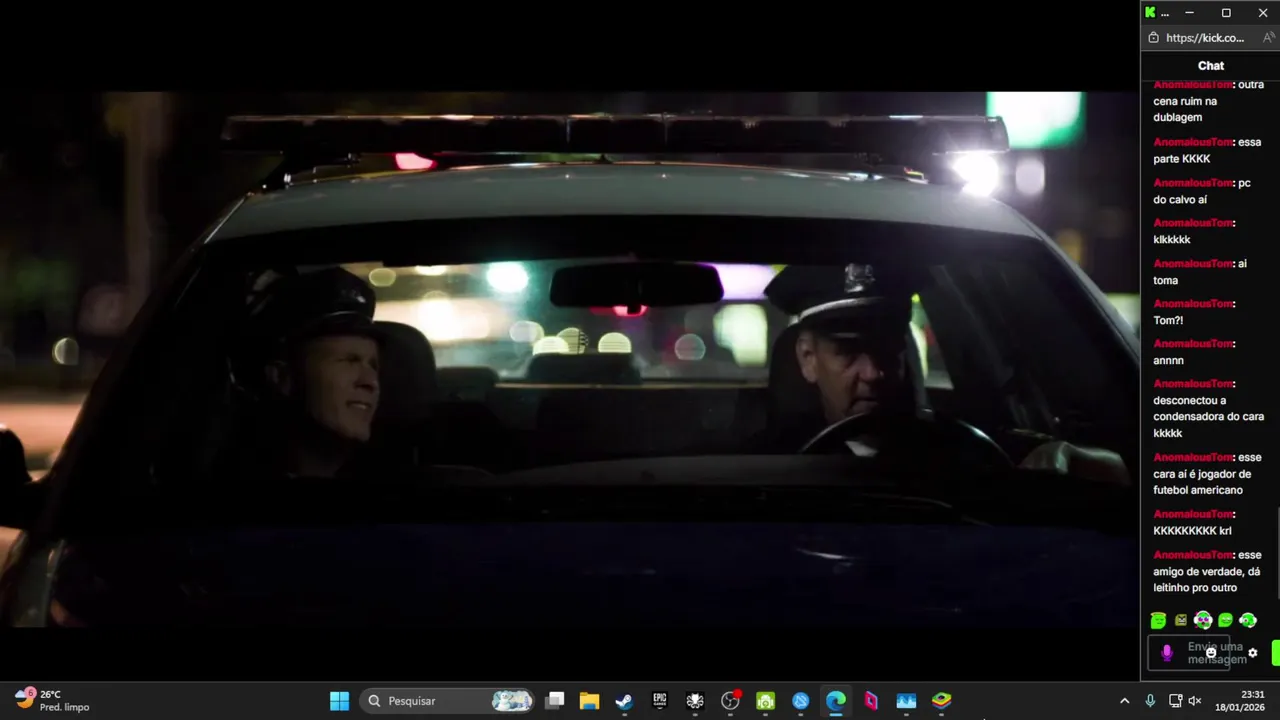This screenshot has height=720, width=1280.
Task: View site info via padlock icon
Action: (x=1153, y=38)
